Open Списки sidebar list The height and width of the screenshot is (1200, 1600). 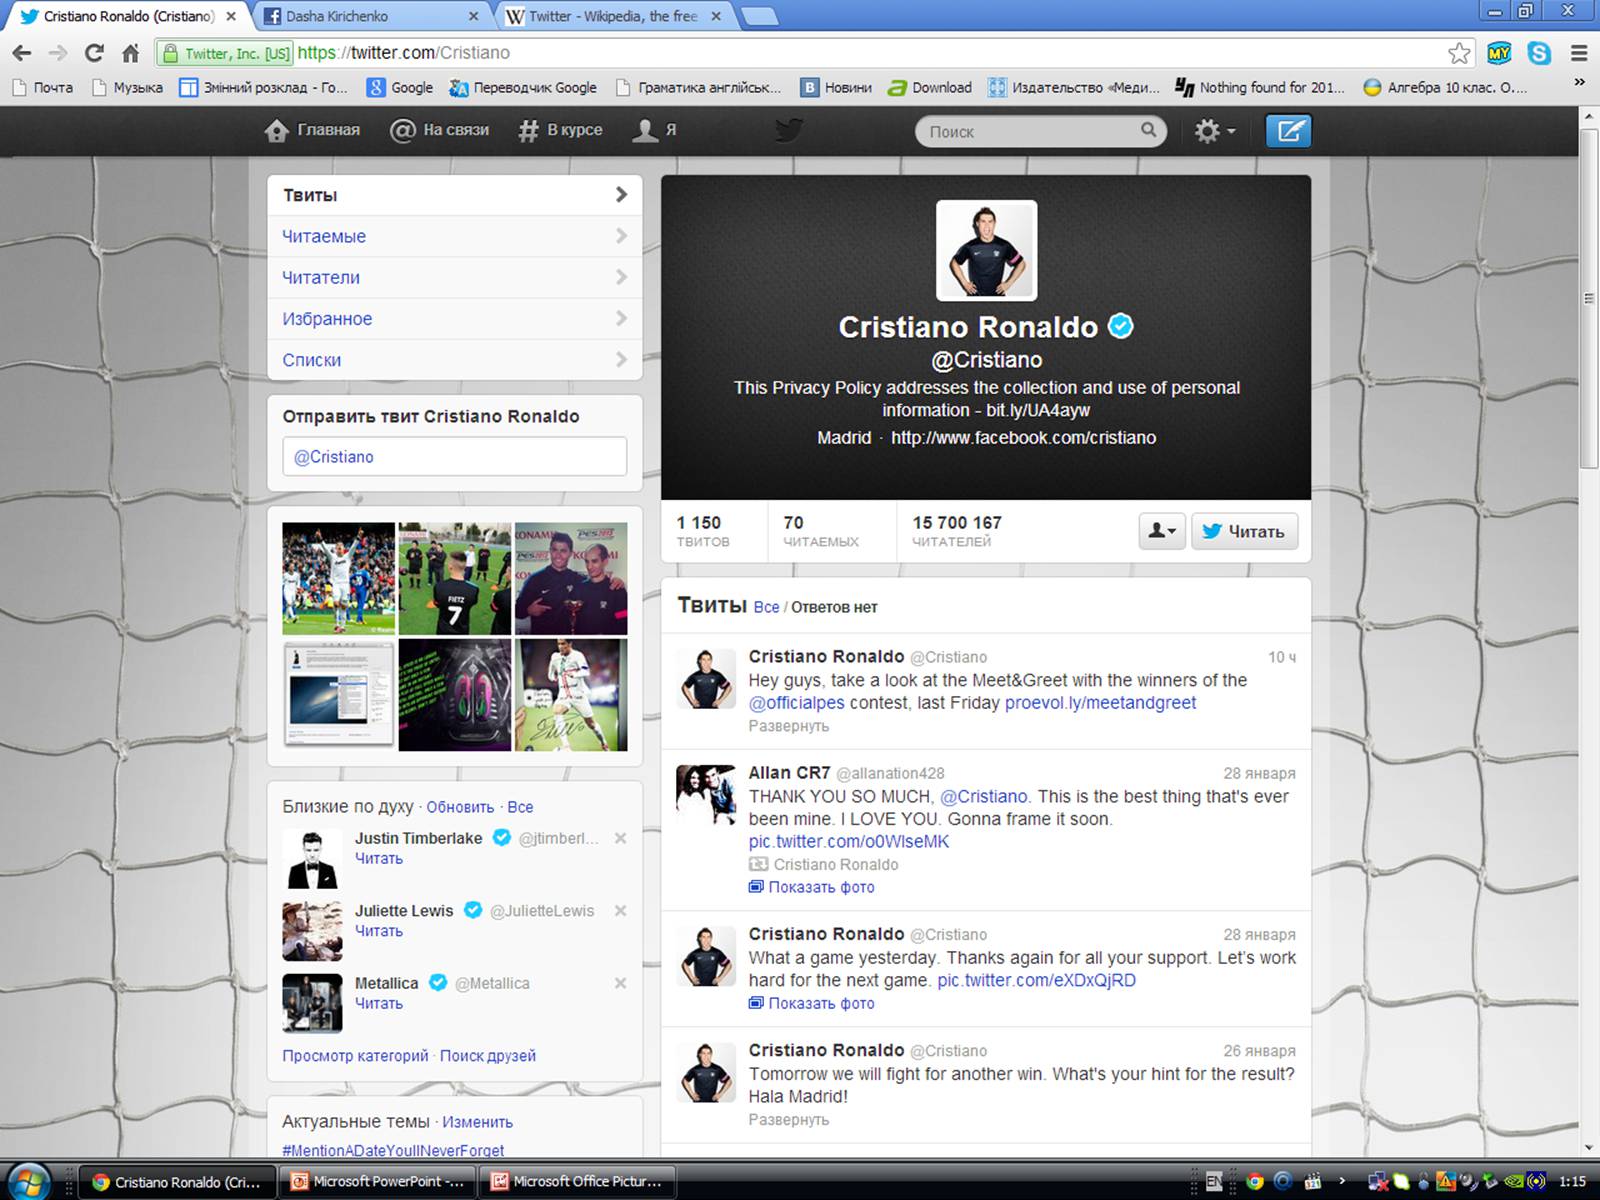coord(455,359)
